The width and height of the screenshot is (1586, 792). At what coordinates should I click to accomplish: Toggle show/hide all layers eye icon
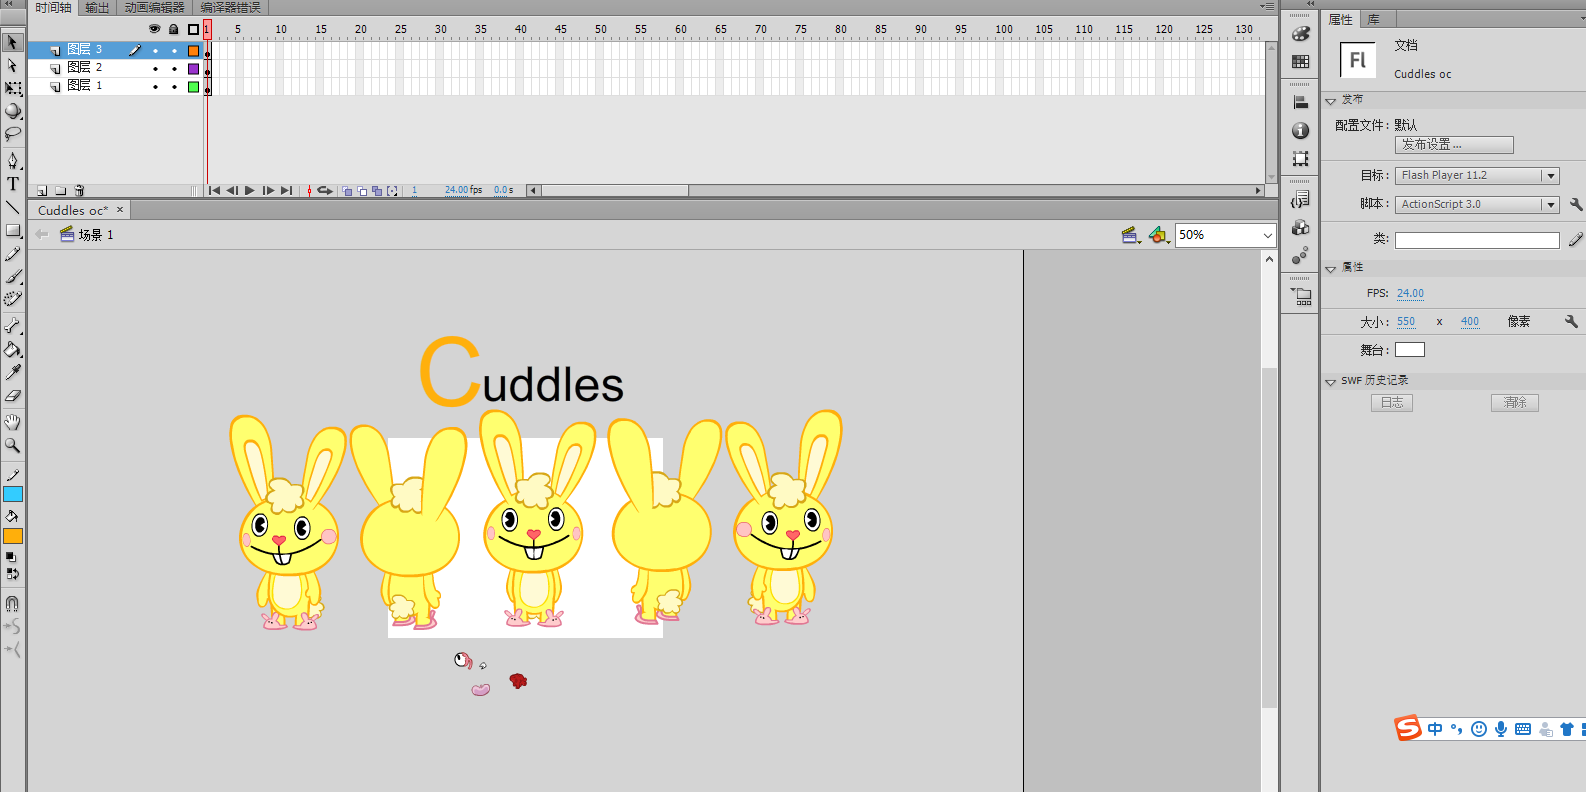[x=155, y=29]
